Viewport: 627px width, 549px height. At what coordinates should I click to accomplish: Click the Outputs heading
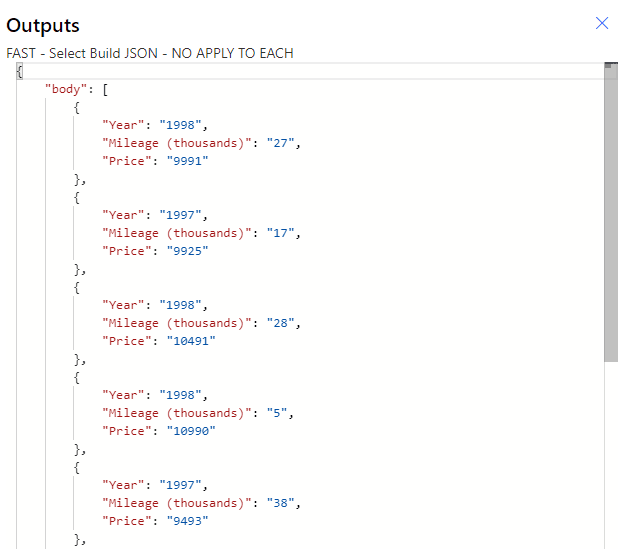pyautogui.click(x=43, y=25)
